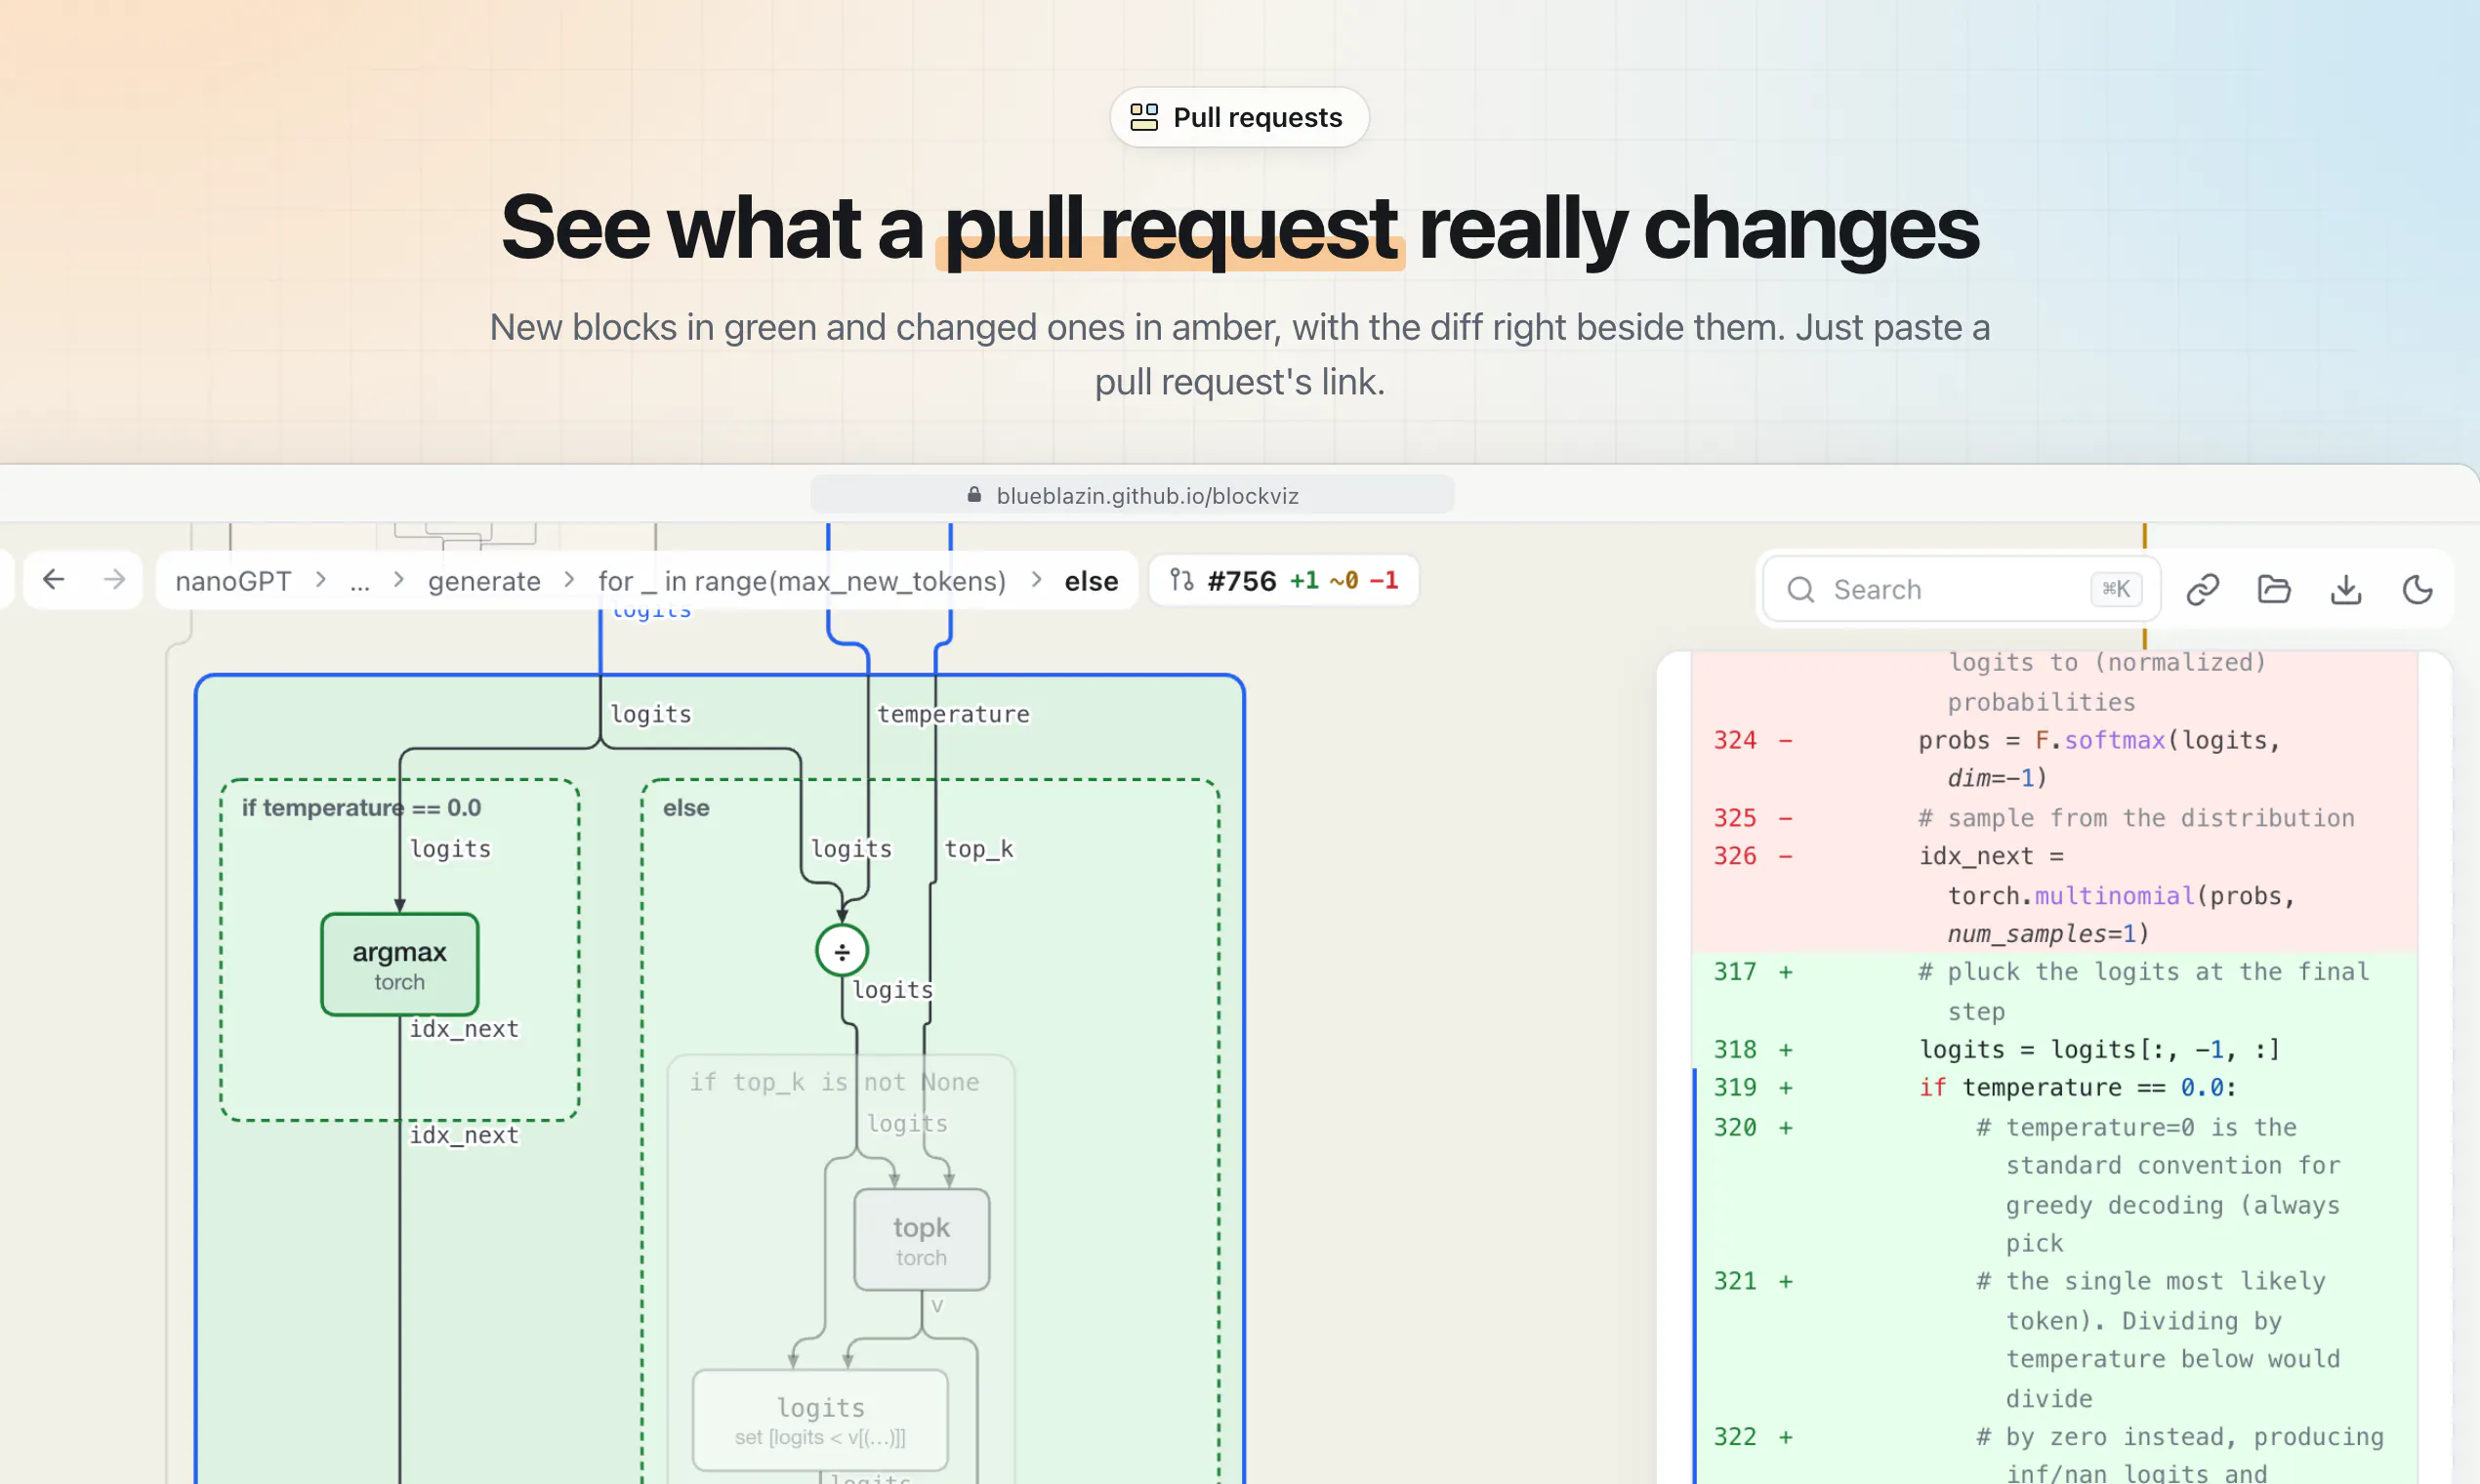Go forward with the right arrow
The image size is (2480, 1484).
(115, 579)
